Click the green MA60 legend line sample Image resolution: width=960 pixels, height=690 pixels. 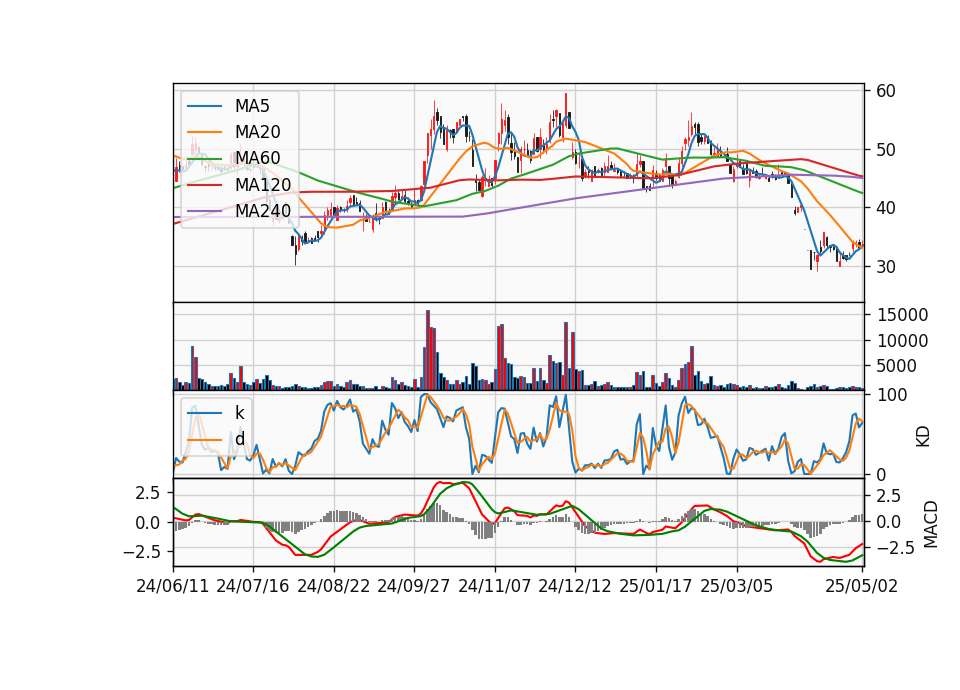tap(204, 158)
